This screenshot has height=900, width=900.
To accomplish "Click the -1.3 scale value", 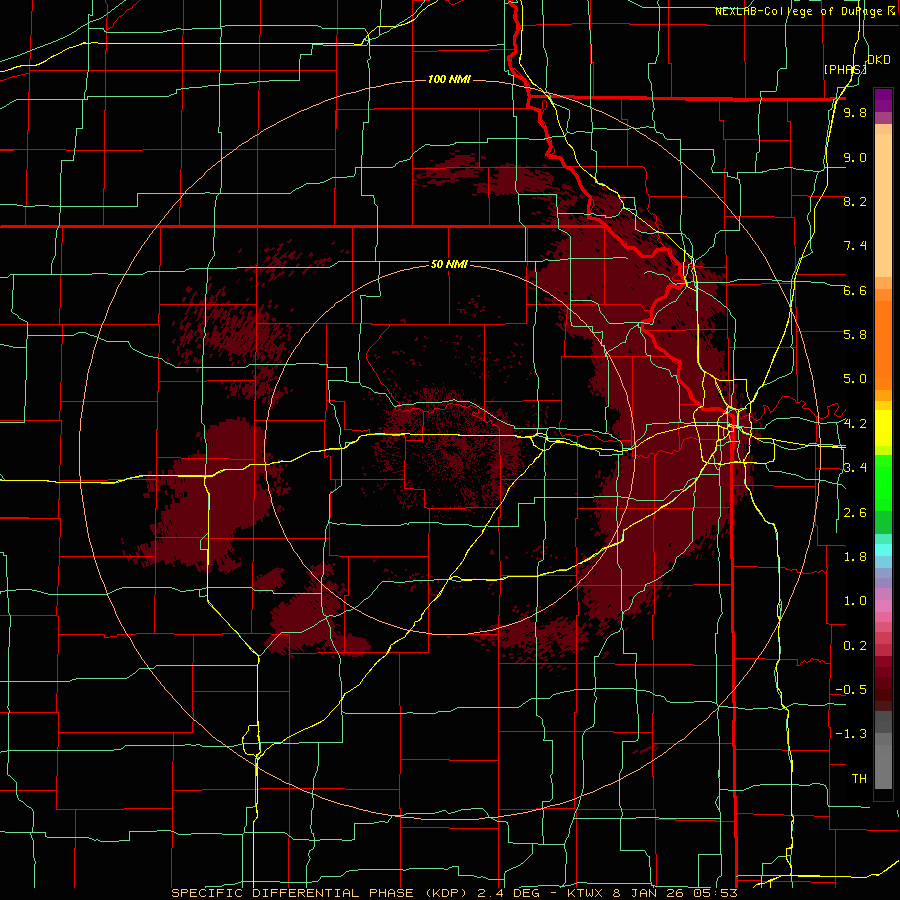I will click(851, 734).
